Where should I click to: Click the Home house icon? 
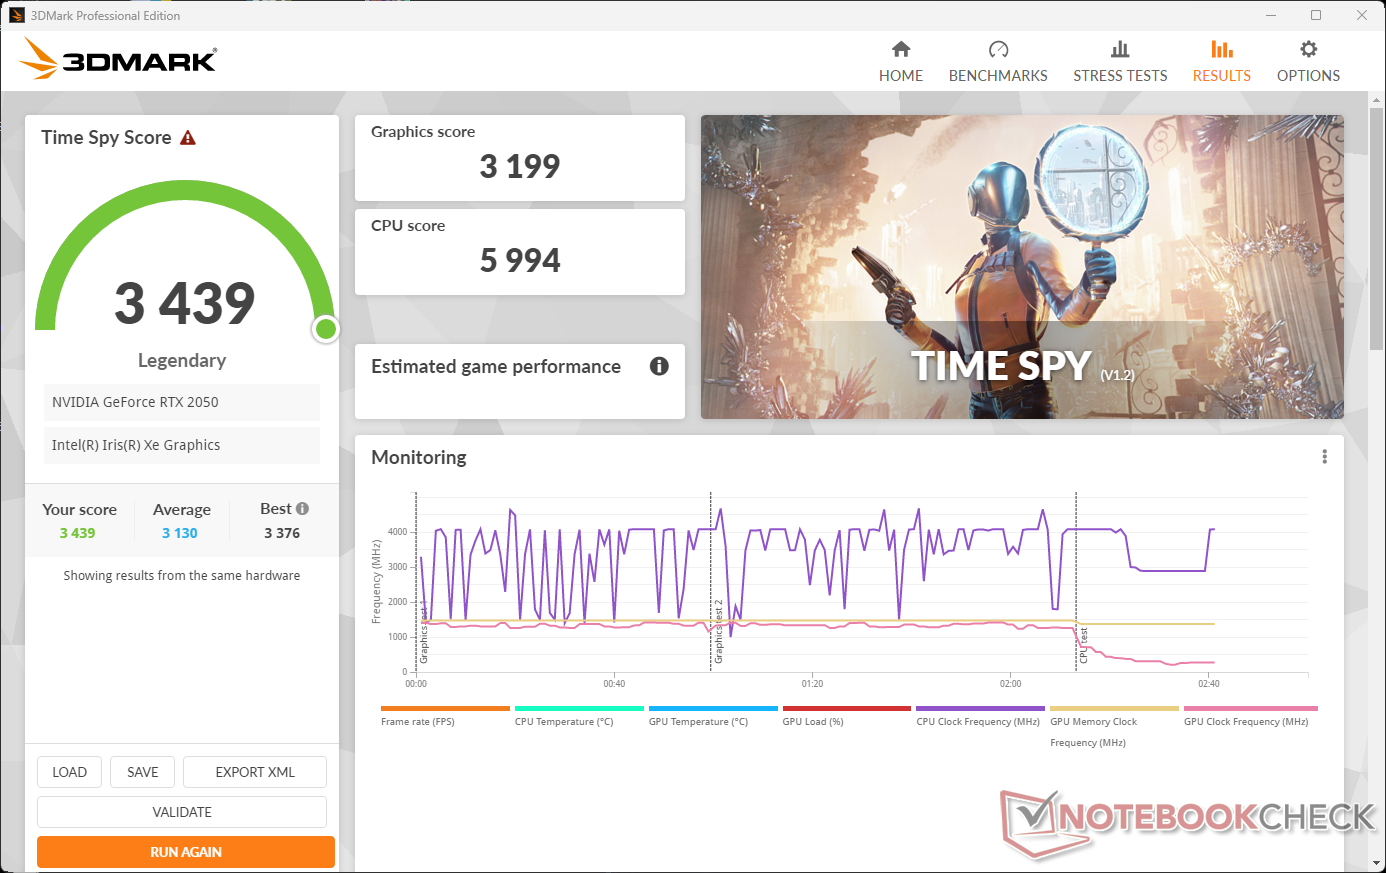pos(901,49)
